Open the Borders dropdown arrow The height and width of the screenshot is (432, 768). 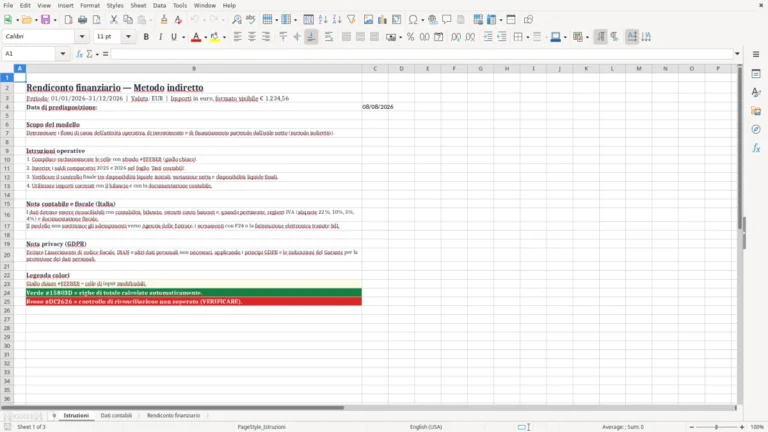[528, 37]
